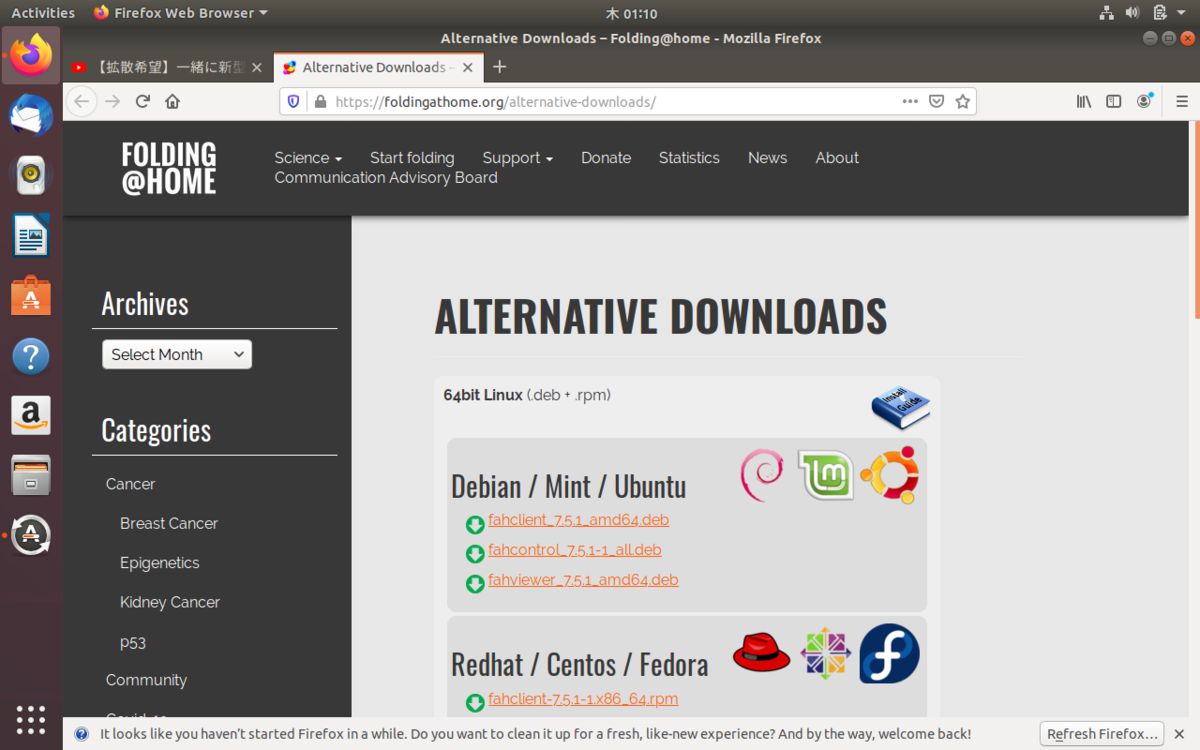This screenshot has height=750, width=1200.
Task: Open the Select Month archives dropdown
Action: coord(177,354)
